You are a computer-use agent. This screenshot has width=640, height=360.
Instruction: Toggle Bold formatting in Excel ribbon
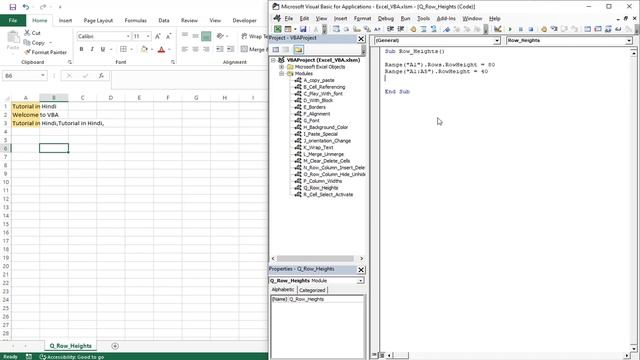[x=82, y=49]
